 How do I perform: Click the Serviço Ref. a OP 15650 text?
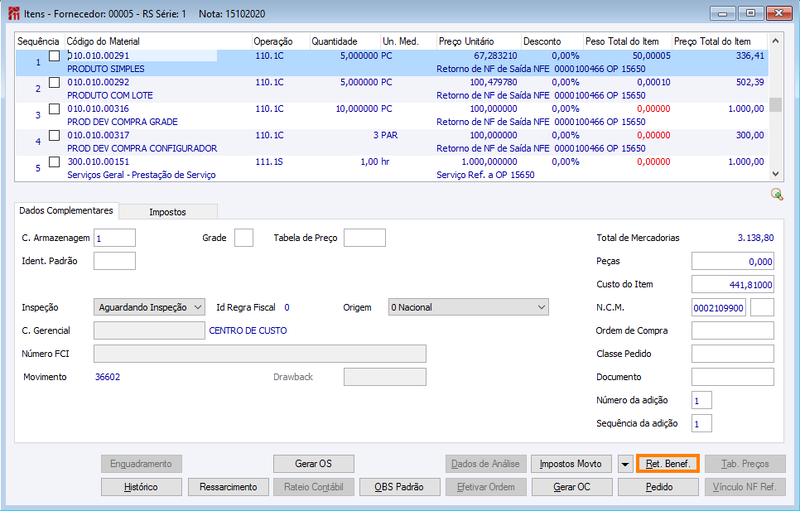coord(485,175)
